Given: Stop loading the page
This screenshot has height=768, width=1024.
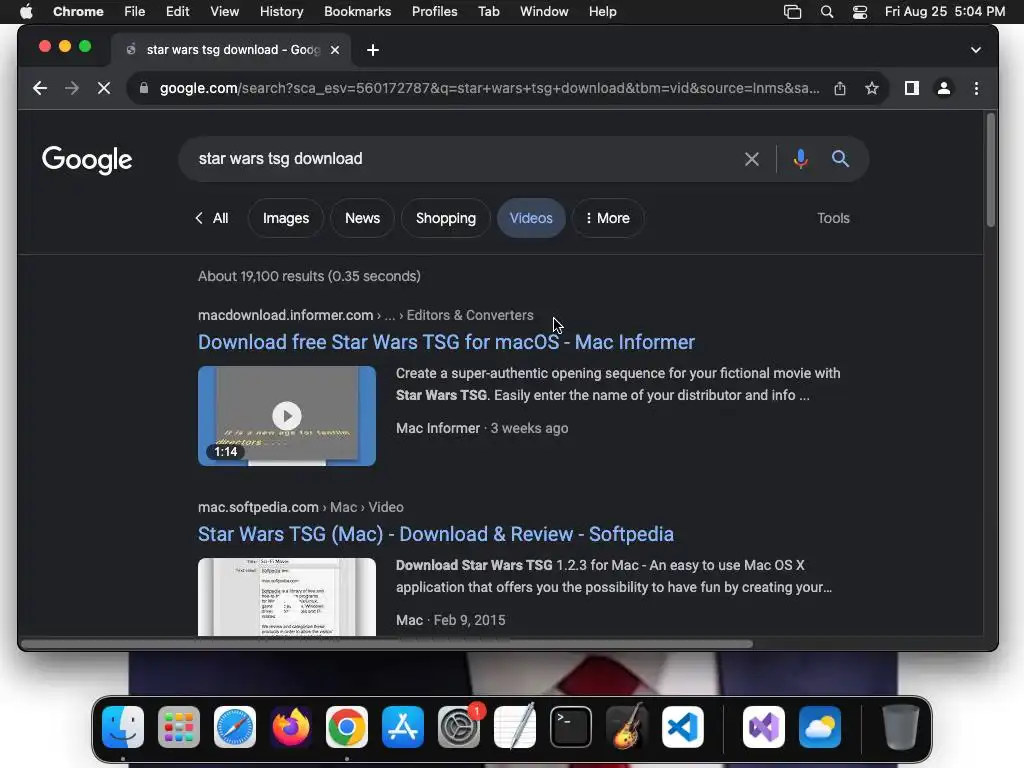Looking at the screenshot, I should point(104,88).
